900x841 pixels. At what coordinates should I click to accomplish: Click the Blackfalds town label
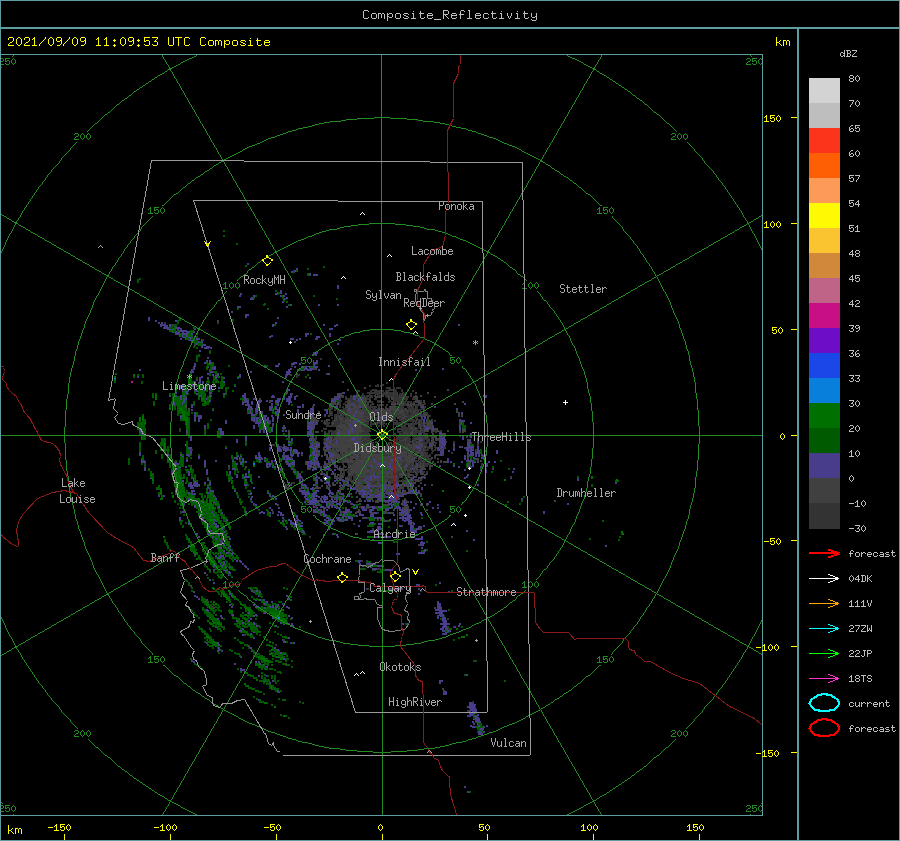click(425, 277)
